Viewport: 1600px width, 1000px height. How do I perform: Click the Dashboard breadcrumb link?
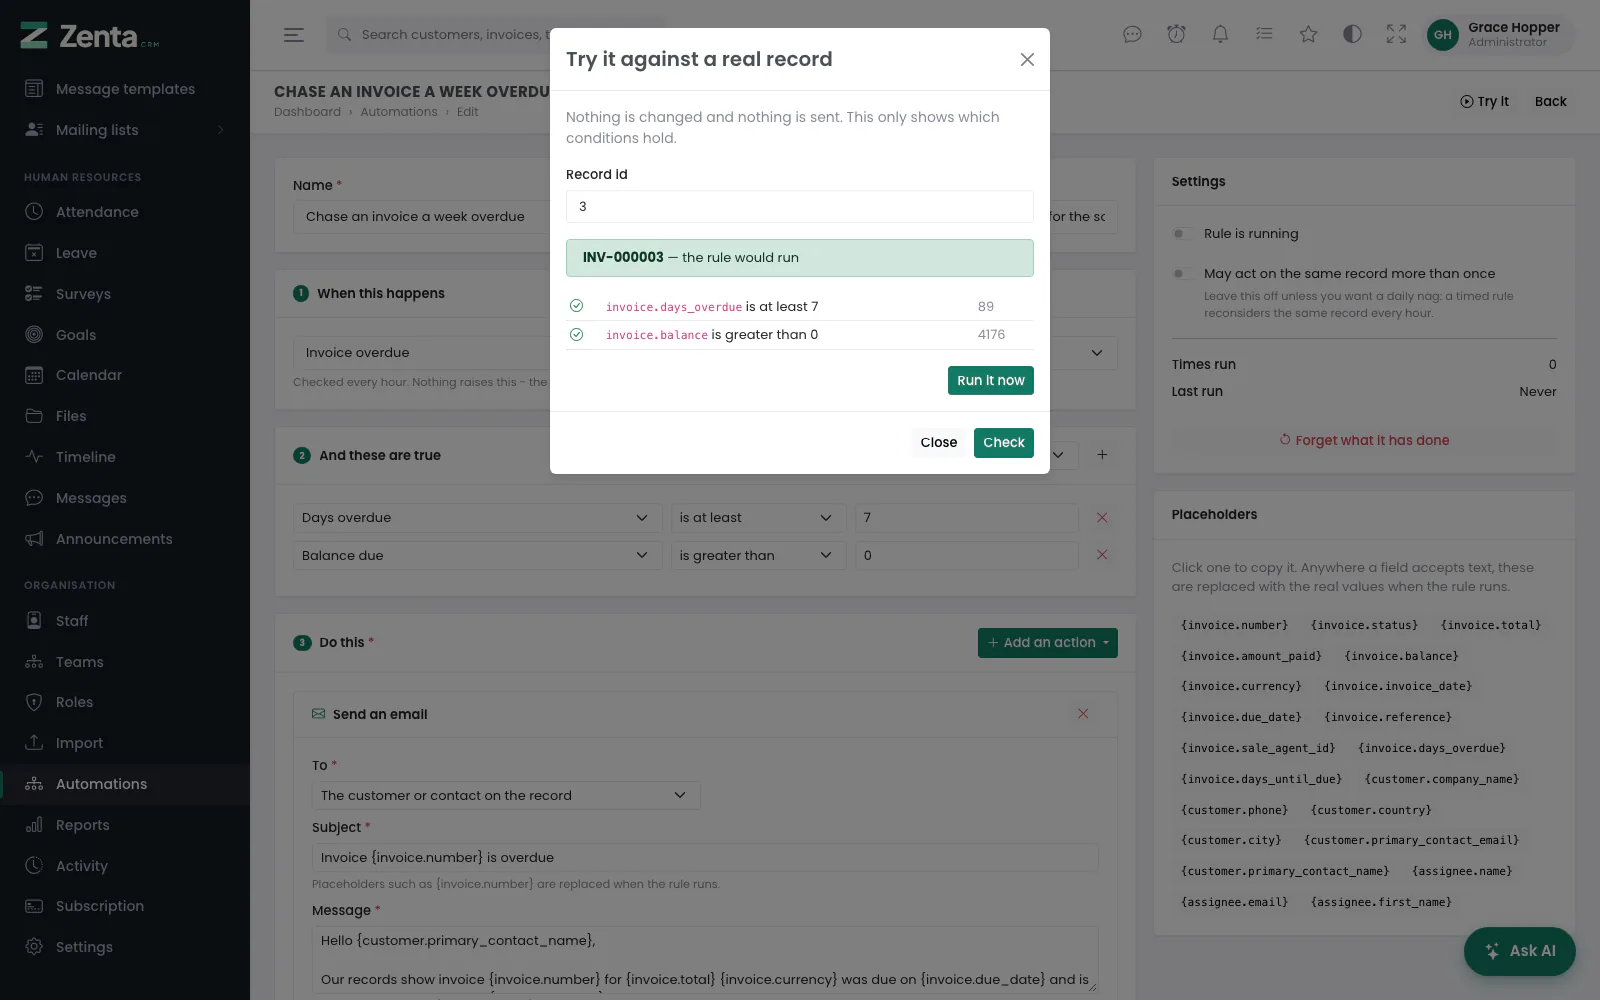pos(307,112)
